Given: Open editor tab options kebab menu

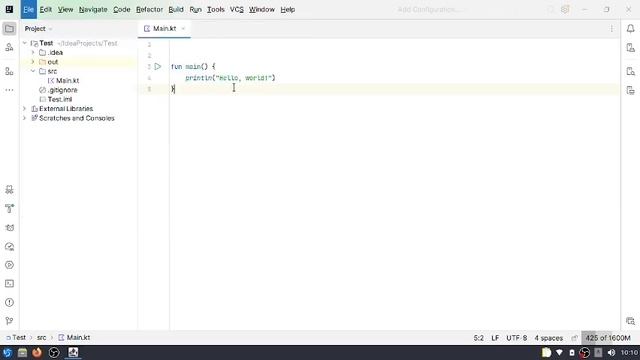Looking at the screenshot, I should point(611,29).
